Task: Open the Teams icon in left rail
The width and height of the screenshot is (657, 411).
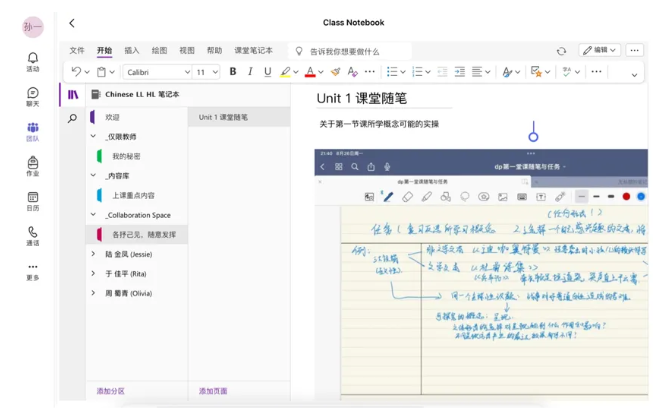Action: [33, 131]
